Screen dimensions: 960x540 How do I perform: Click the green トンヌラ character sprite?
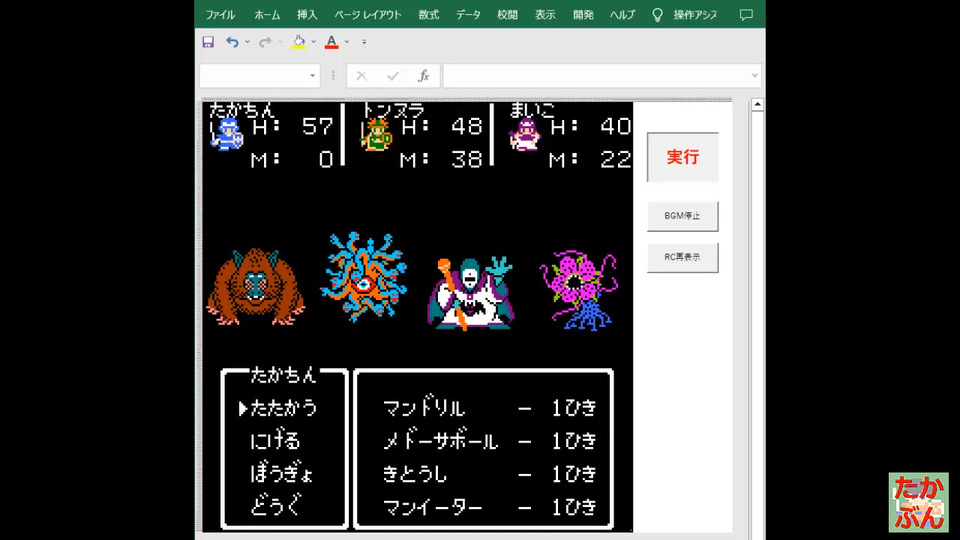376,134
